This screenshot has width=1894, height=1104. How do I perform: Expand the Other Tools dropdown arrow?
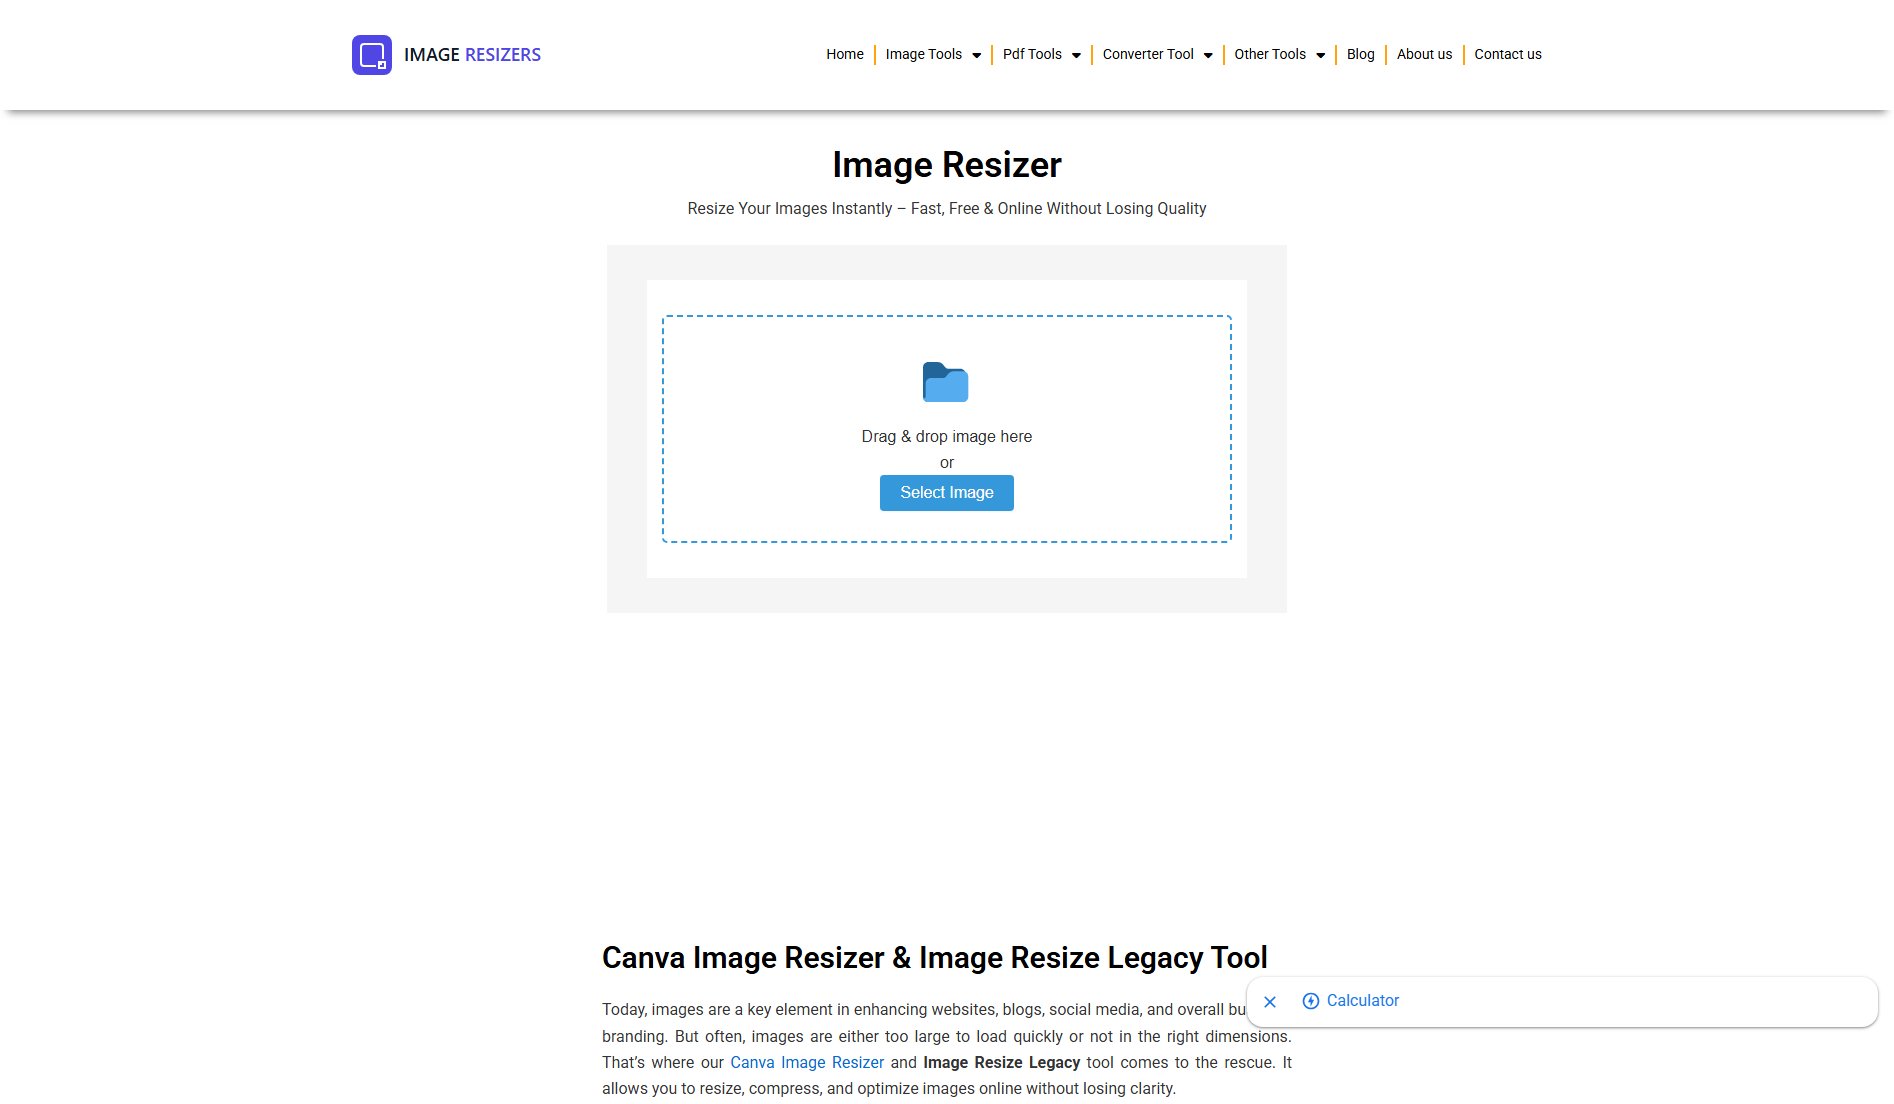click(x=1320, y=56)
